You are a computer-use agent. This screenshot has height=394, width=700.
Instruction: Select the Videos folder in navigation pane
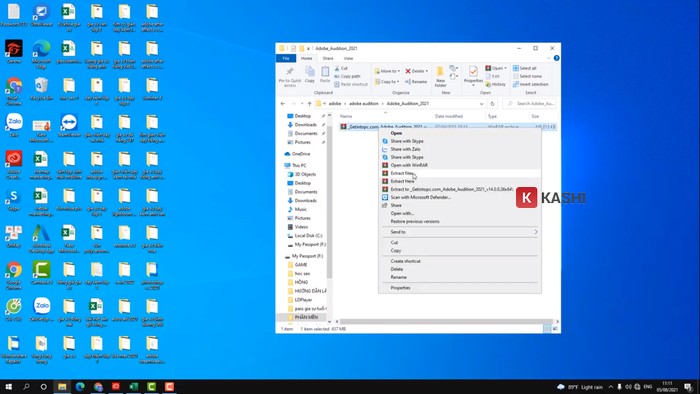point(301,227)
